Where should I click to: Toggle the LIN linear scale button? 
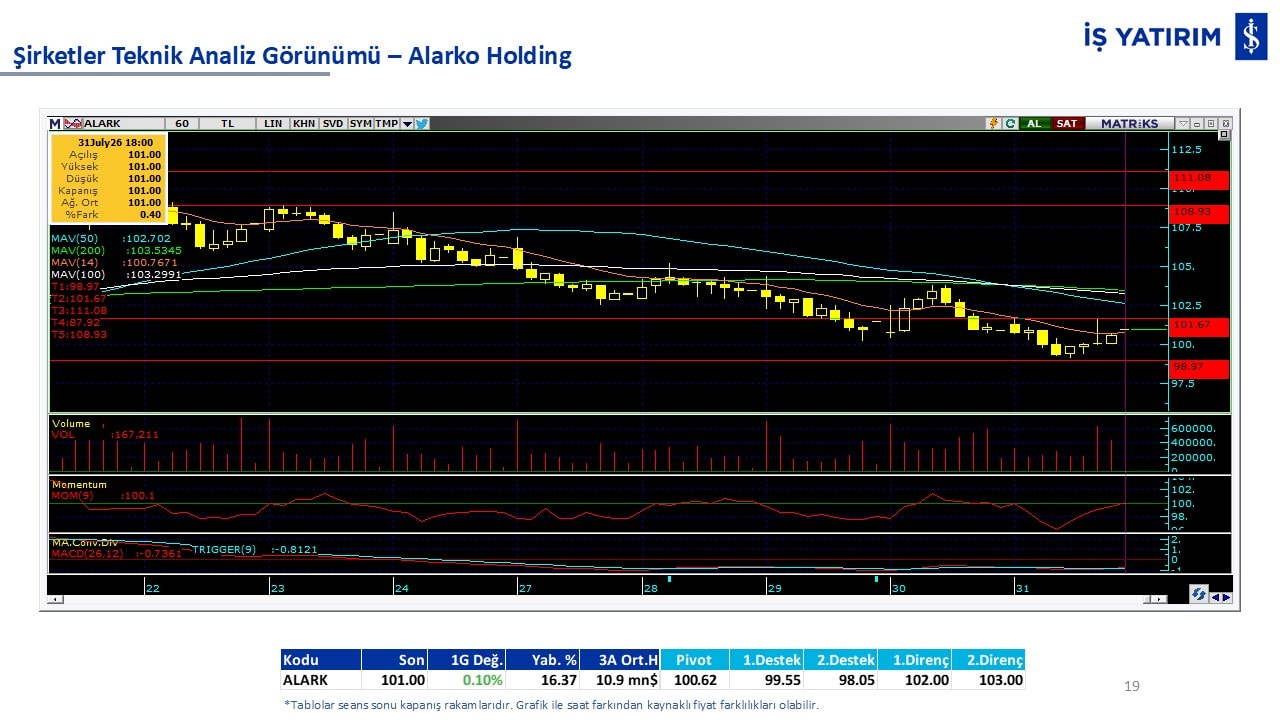(273, 124)
